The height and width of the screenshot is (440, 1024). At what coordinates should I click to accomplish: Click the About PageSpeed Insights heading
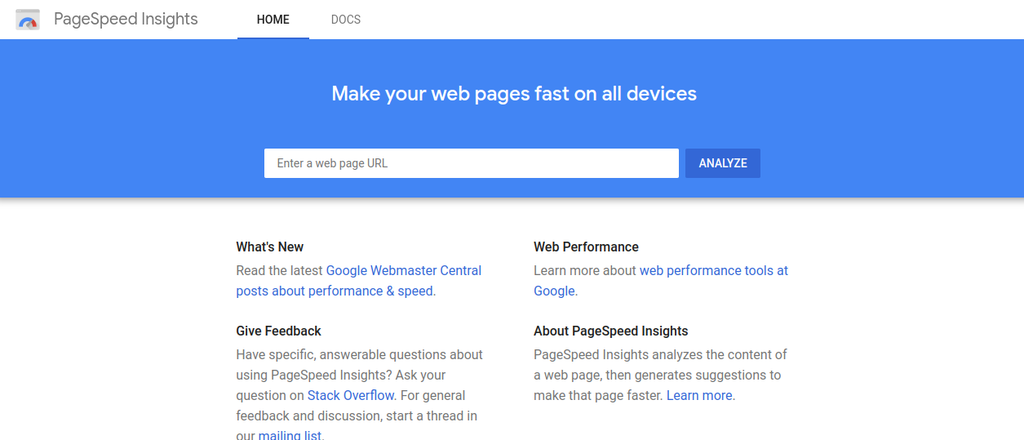click(611, 331)
